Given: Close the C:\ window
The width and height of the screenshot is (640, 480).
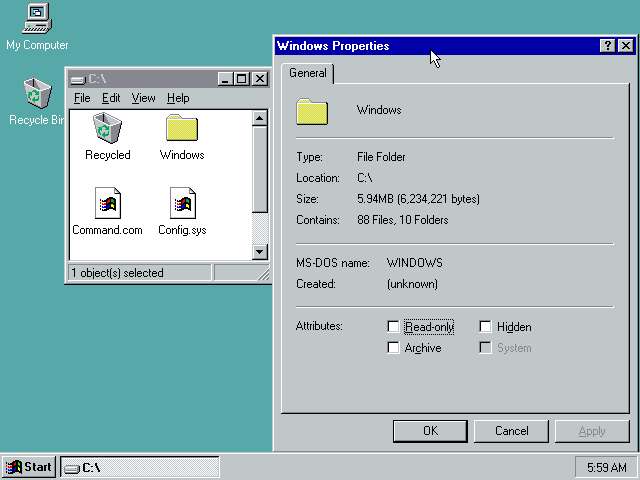Looking at the screenshot, I should pyautogui.click(x=260, y=79).
